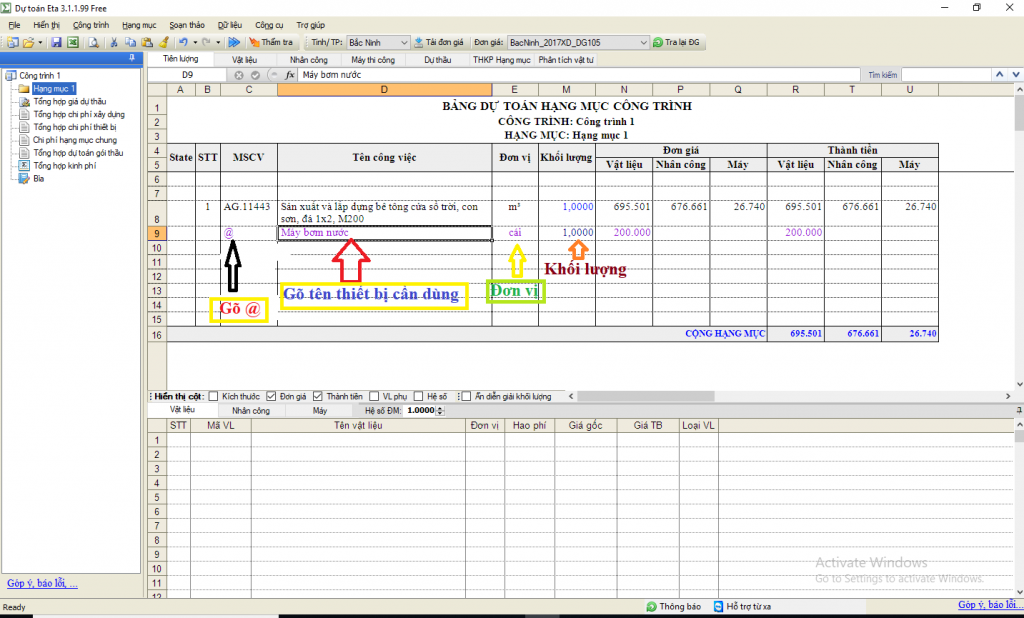
Task: Select Tổng hợp kinh phí in the tree
Action: tap(64, 166)
